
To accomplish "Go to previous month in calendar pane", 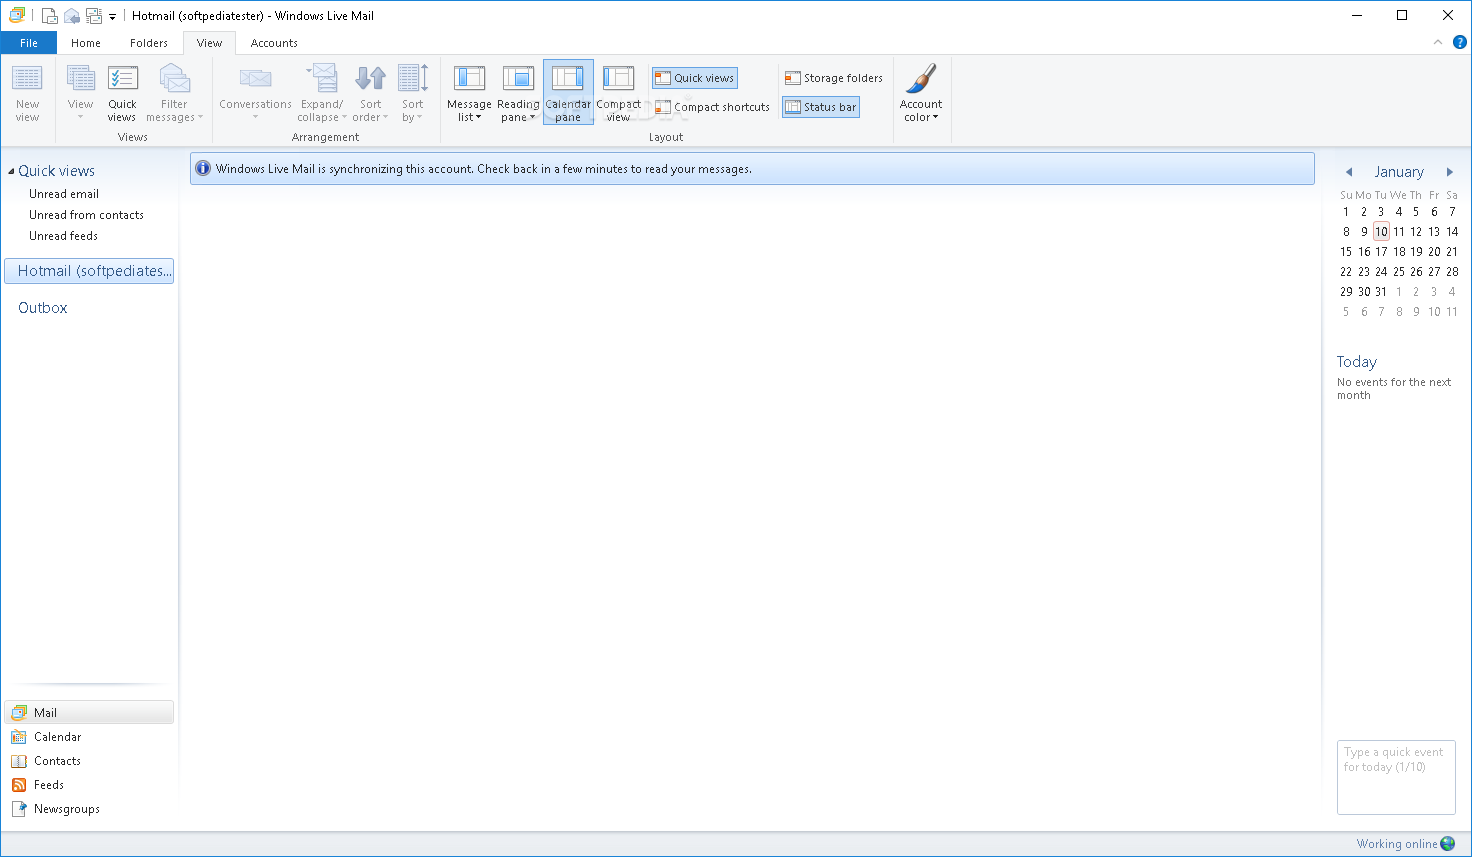I will (x=1349, y=172).
